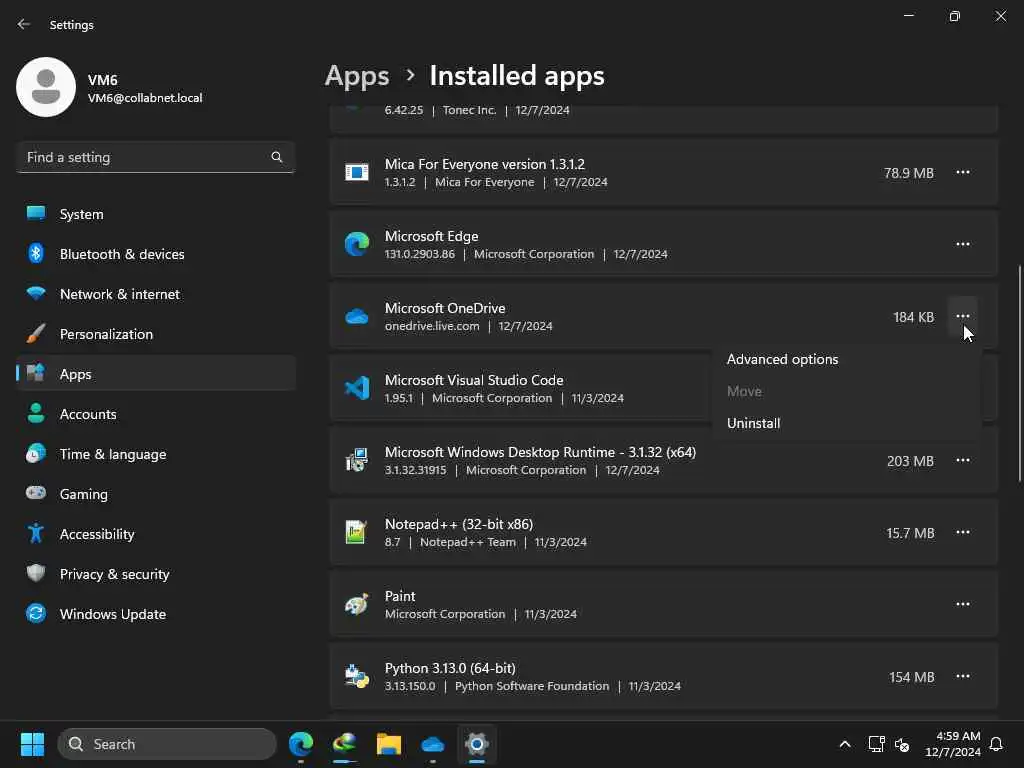
Task: Click the Find a setting search box
Action: (x=145, y=157)
